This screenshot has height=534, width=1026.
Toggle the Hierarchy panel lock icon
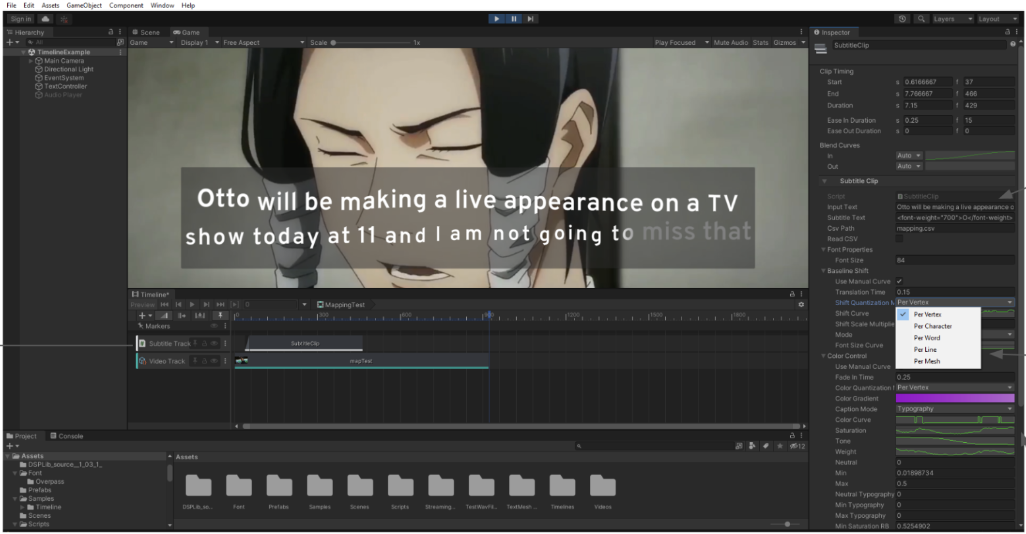coord(111,31)
